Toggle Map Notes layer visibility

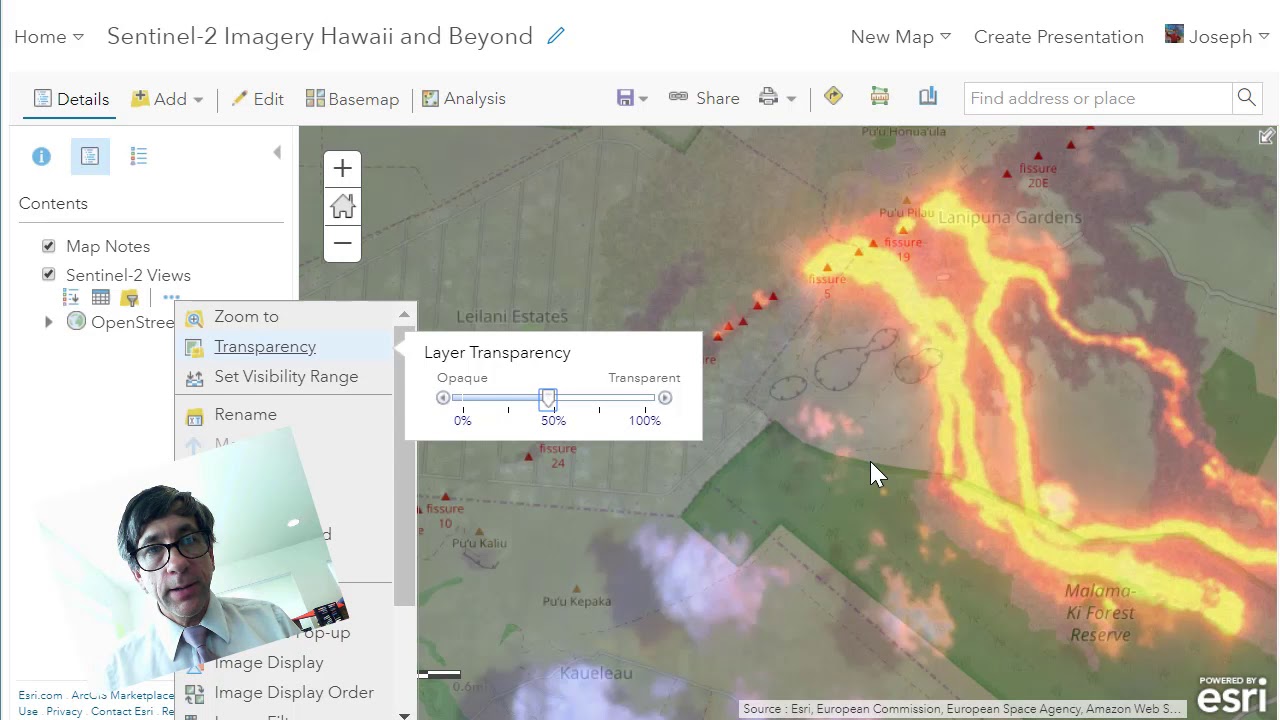(x=48, y=246)
